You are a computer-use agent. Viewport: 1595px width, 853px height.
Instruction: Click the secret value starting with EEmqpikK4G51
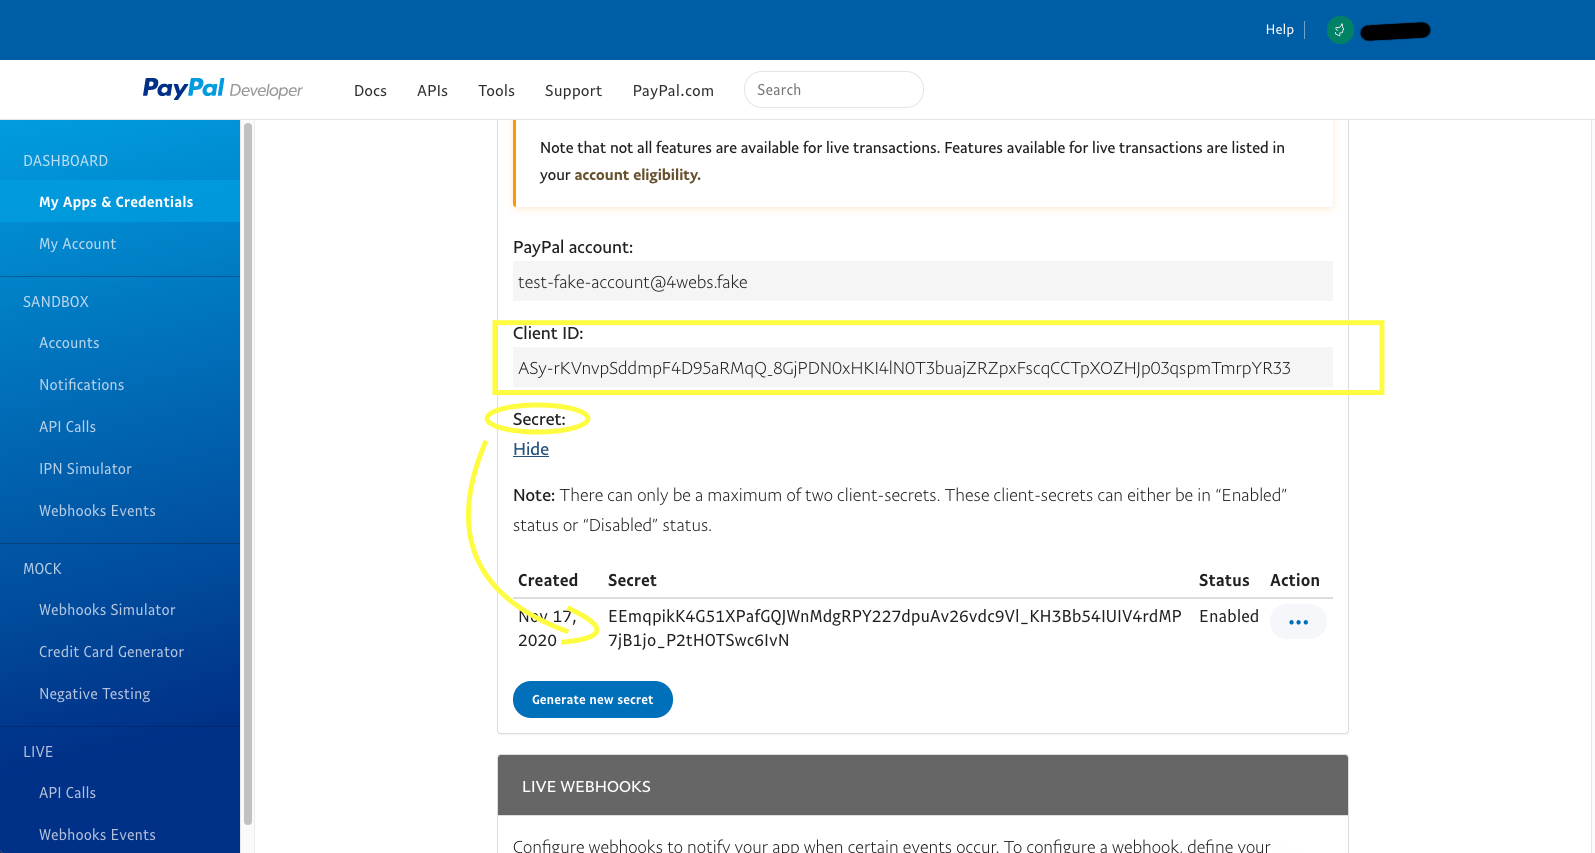pos(894,628)
